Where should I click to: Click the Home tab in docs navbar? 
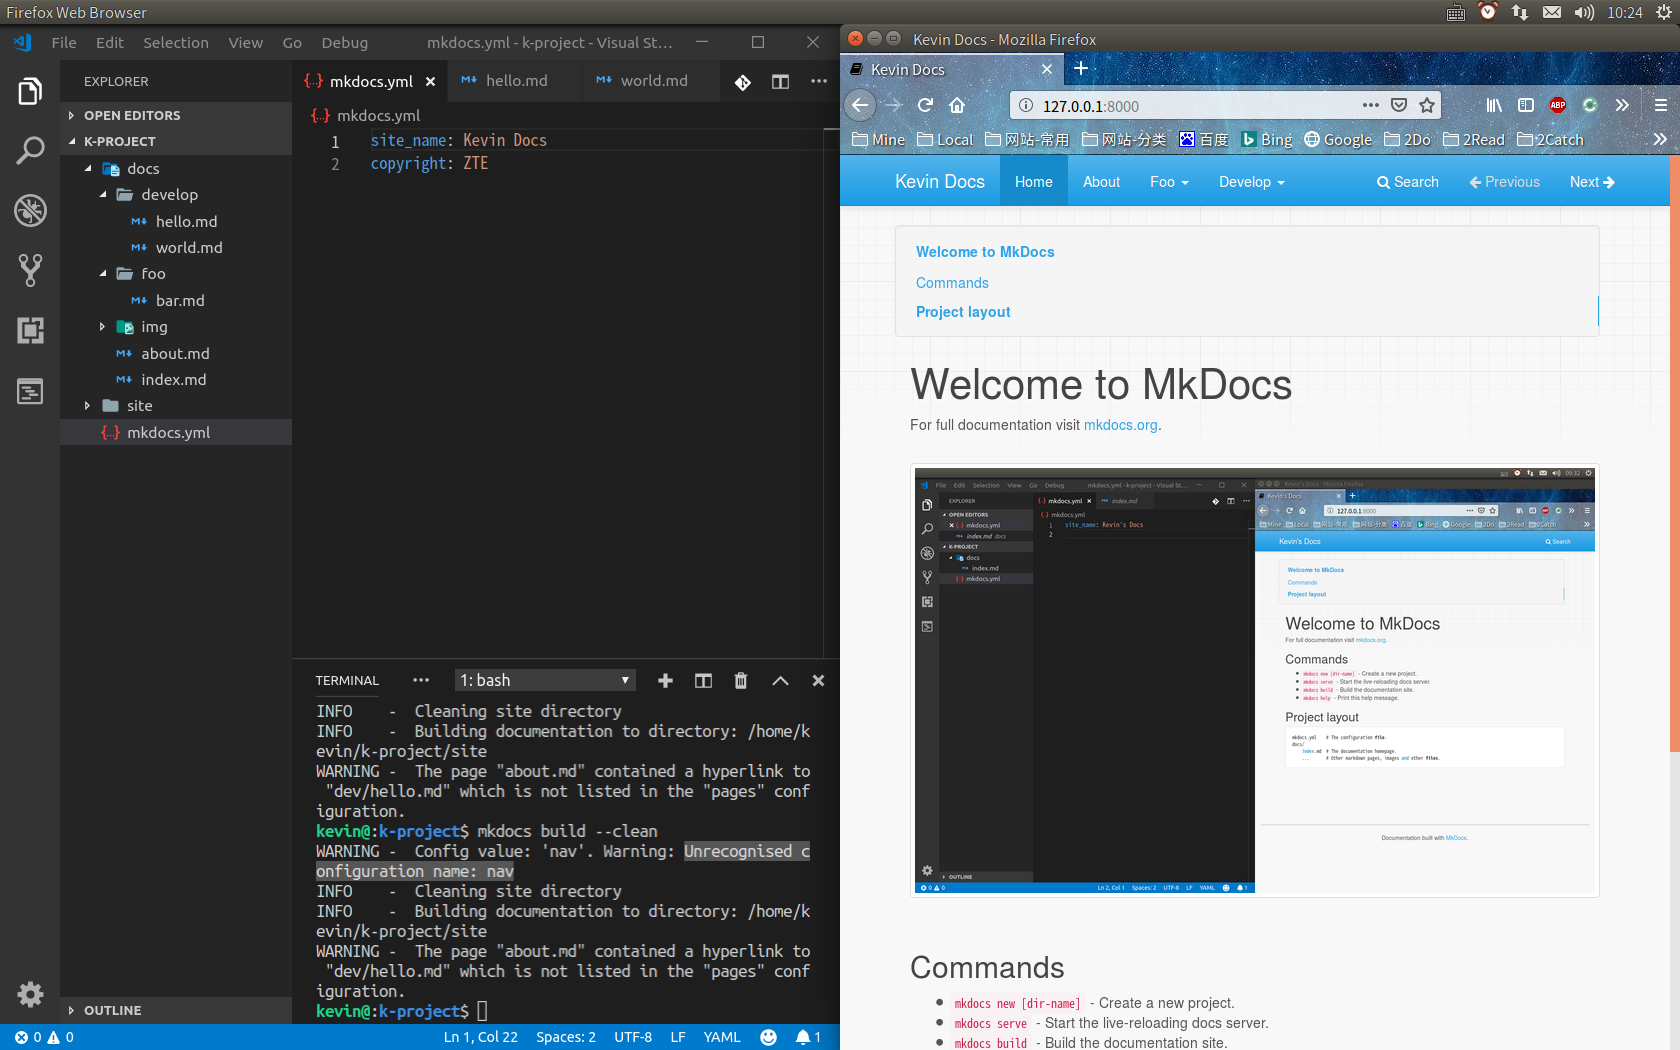point(1034,182)
